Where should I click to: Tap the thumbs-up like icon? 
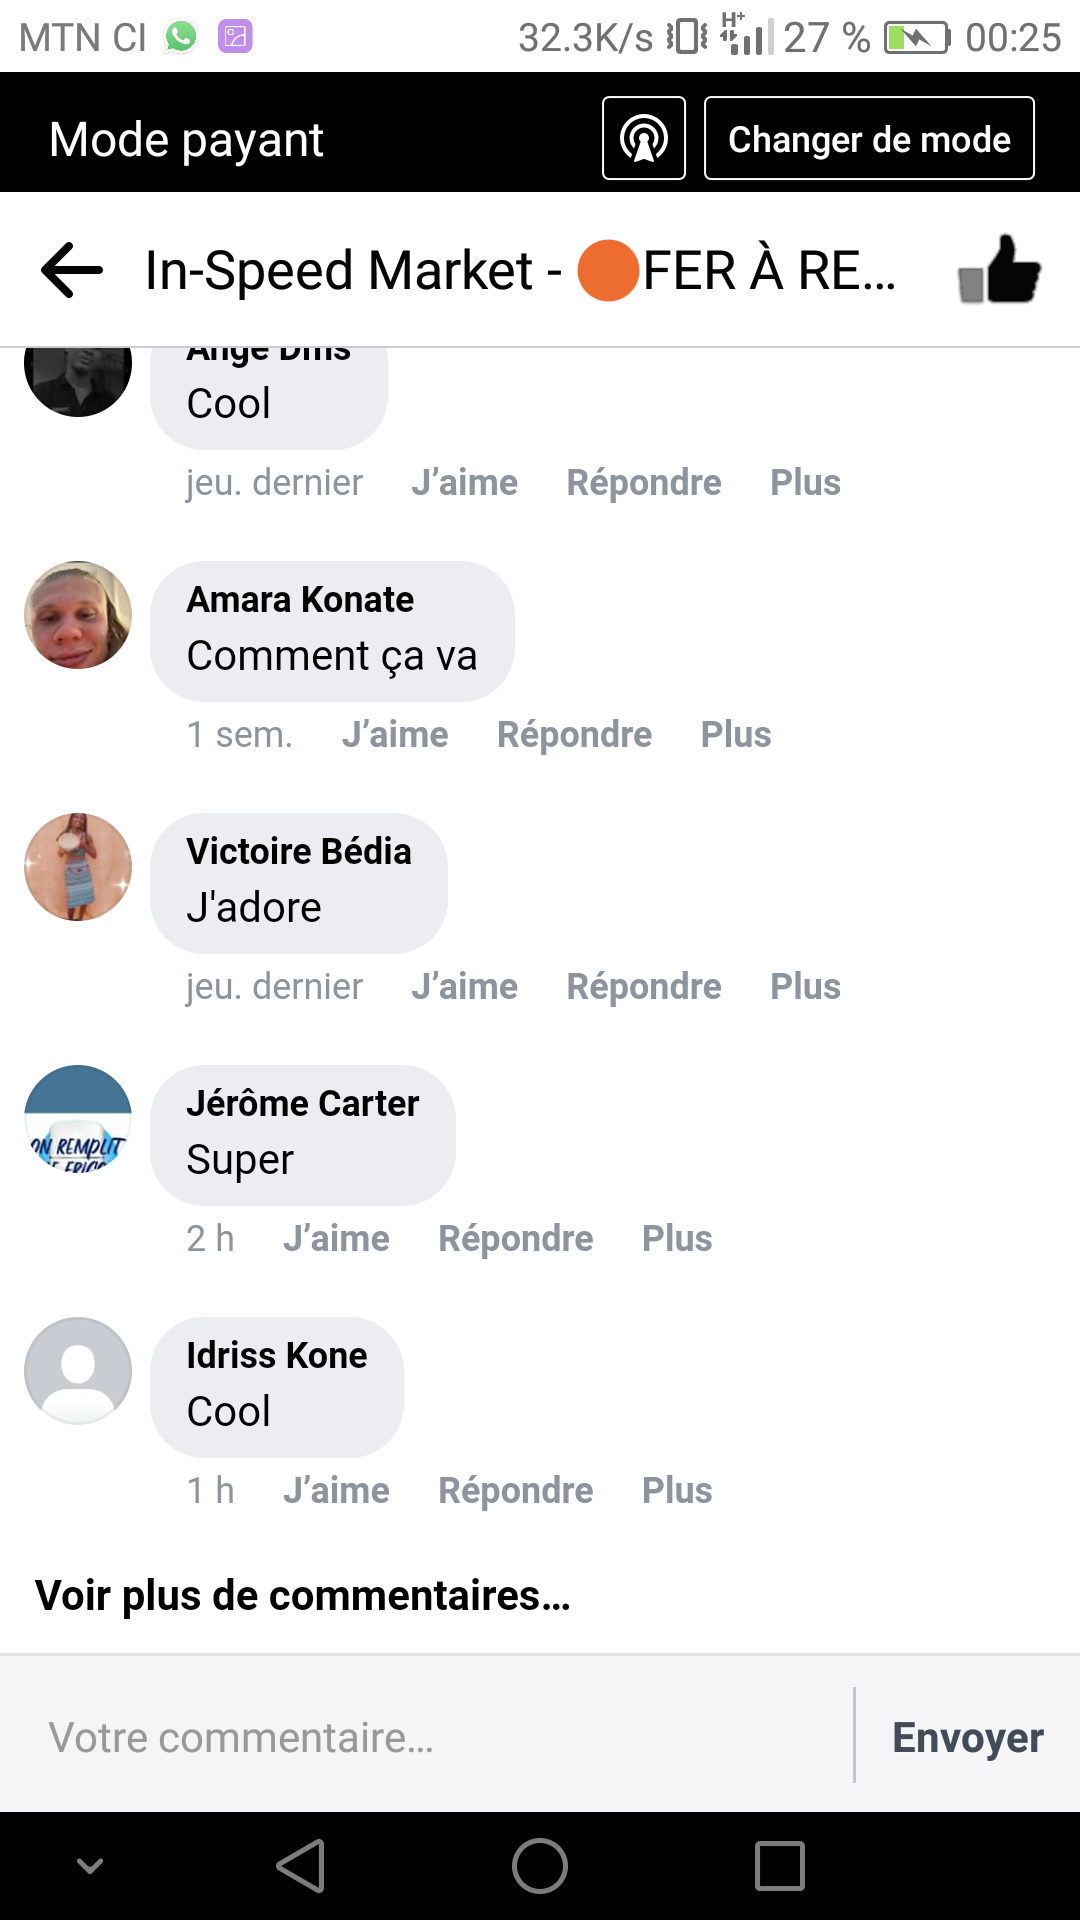click(x=999, y=270)
